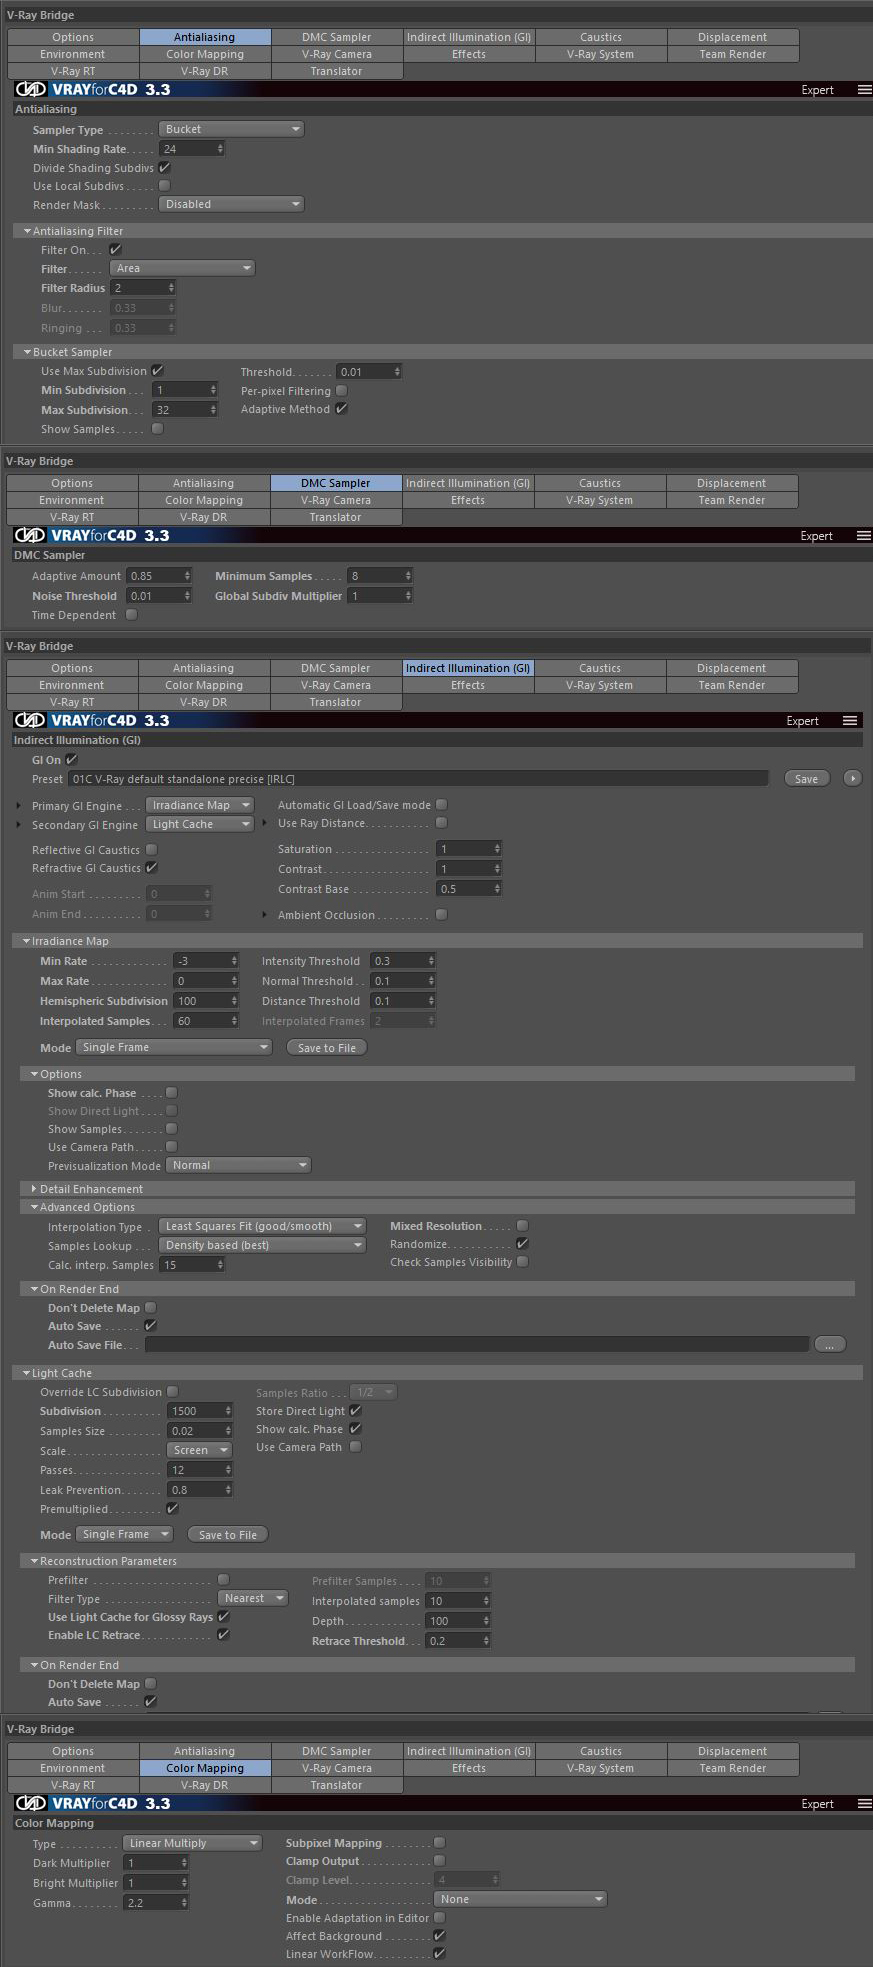
Task: Toggle Divide Shading Subdivs checkbox
Action: pos(165,167)
